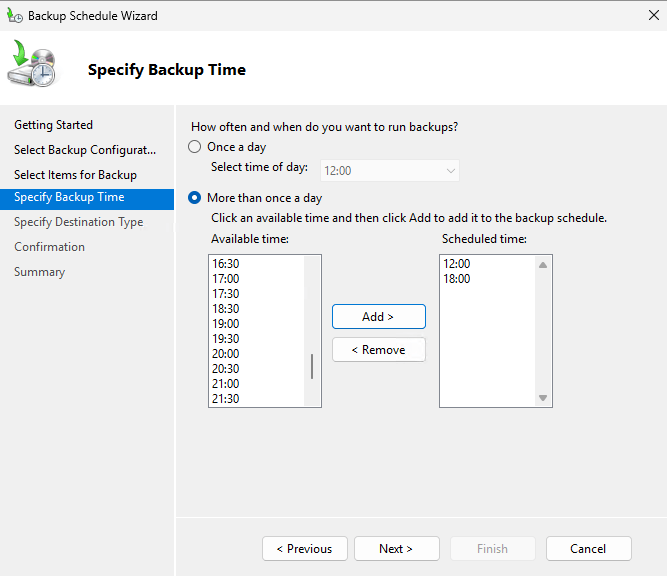Go to Getting Started step
Viewport: 667px width, 576px height.
53,125
